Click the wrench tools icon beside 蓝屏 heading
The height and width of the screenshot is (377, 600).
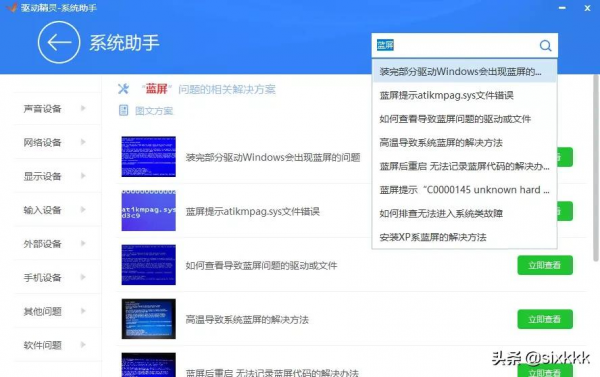pos(123,89)
